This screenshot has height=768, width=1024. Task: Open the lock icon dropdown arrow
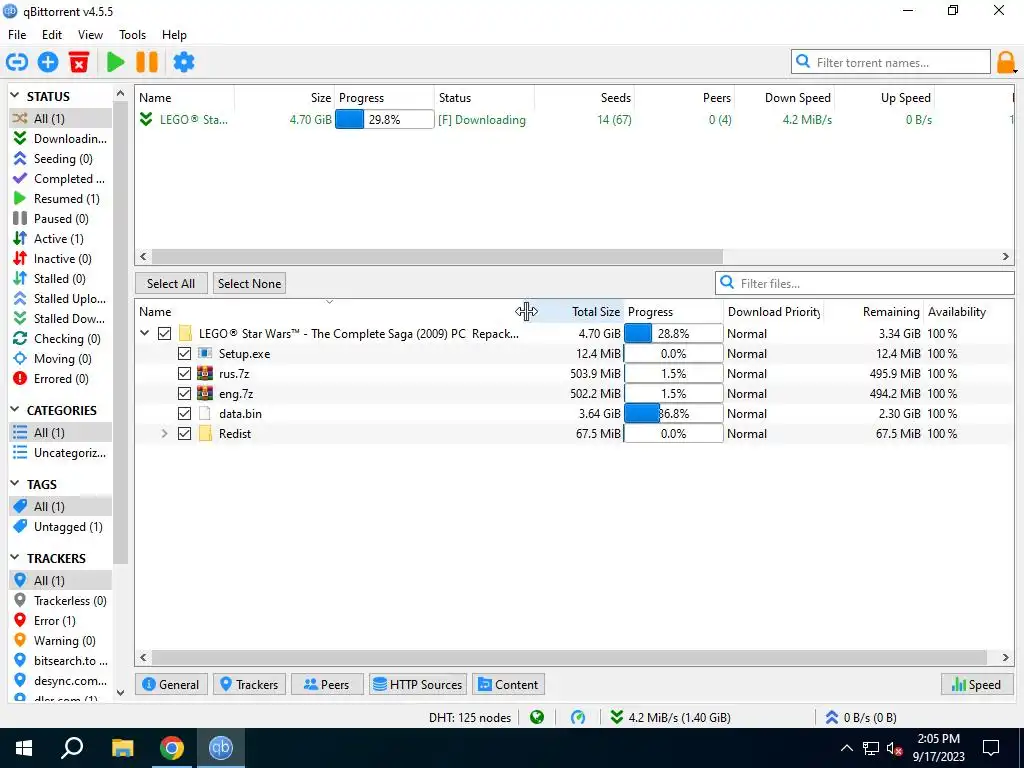point(1016,69)
